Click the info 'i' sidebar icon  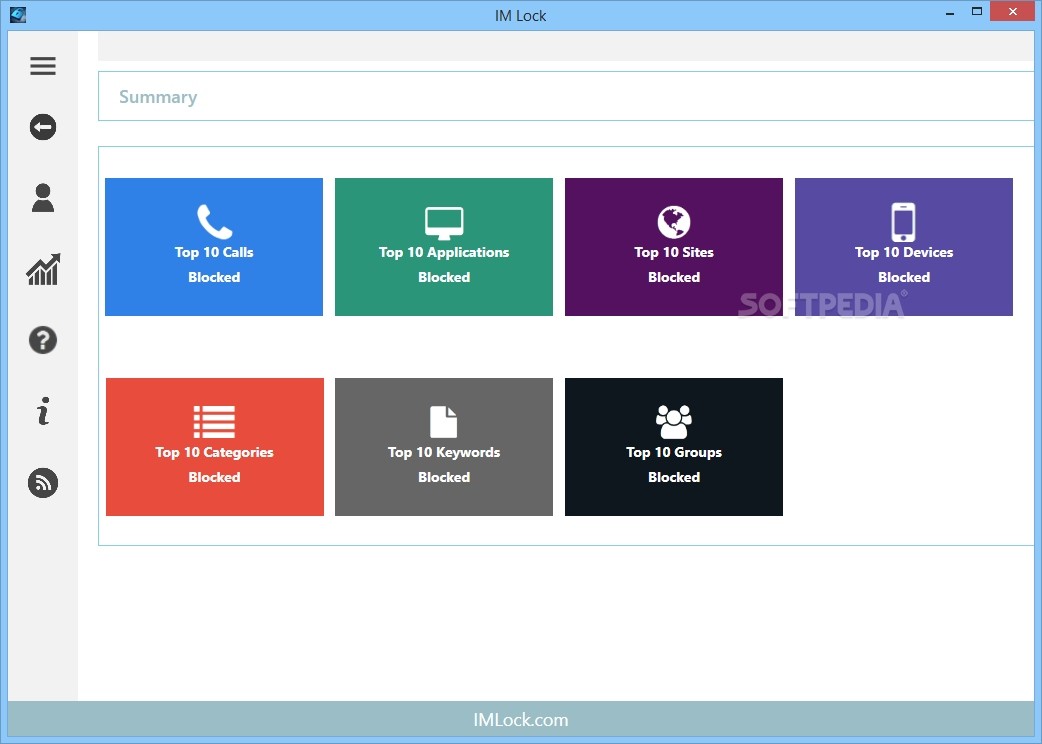[43, 411]
